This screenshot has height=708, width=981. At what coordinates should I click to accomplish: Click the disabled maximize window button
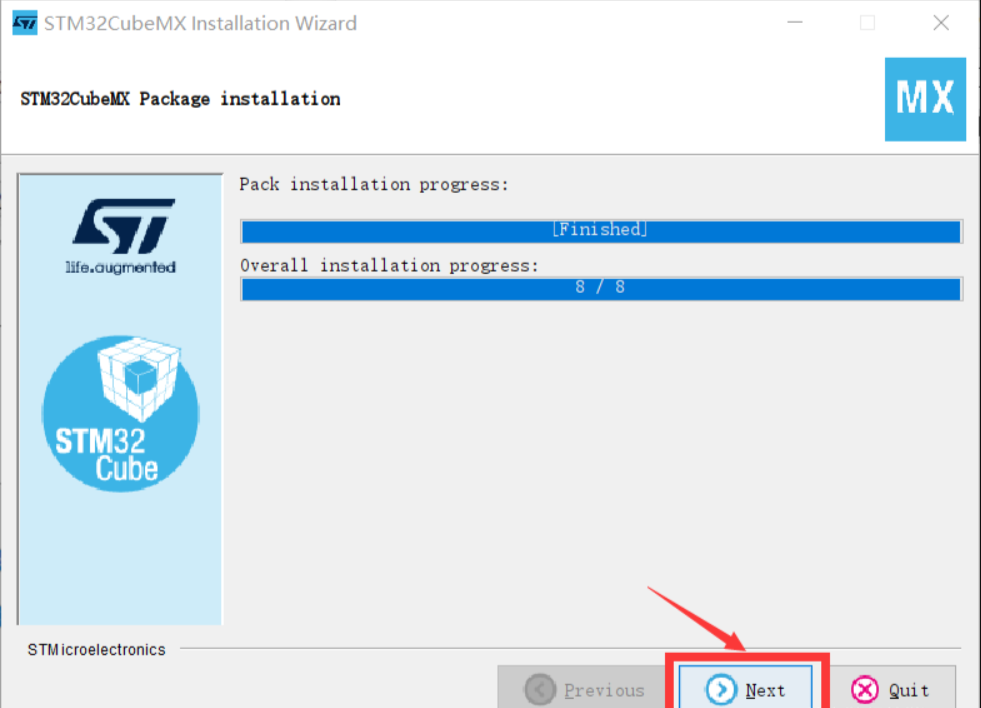click(x=867, y=23)
